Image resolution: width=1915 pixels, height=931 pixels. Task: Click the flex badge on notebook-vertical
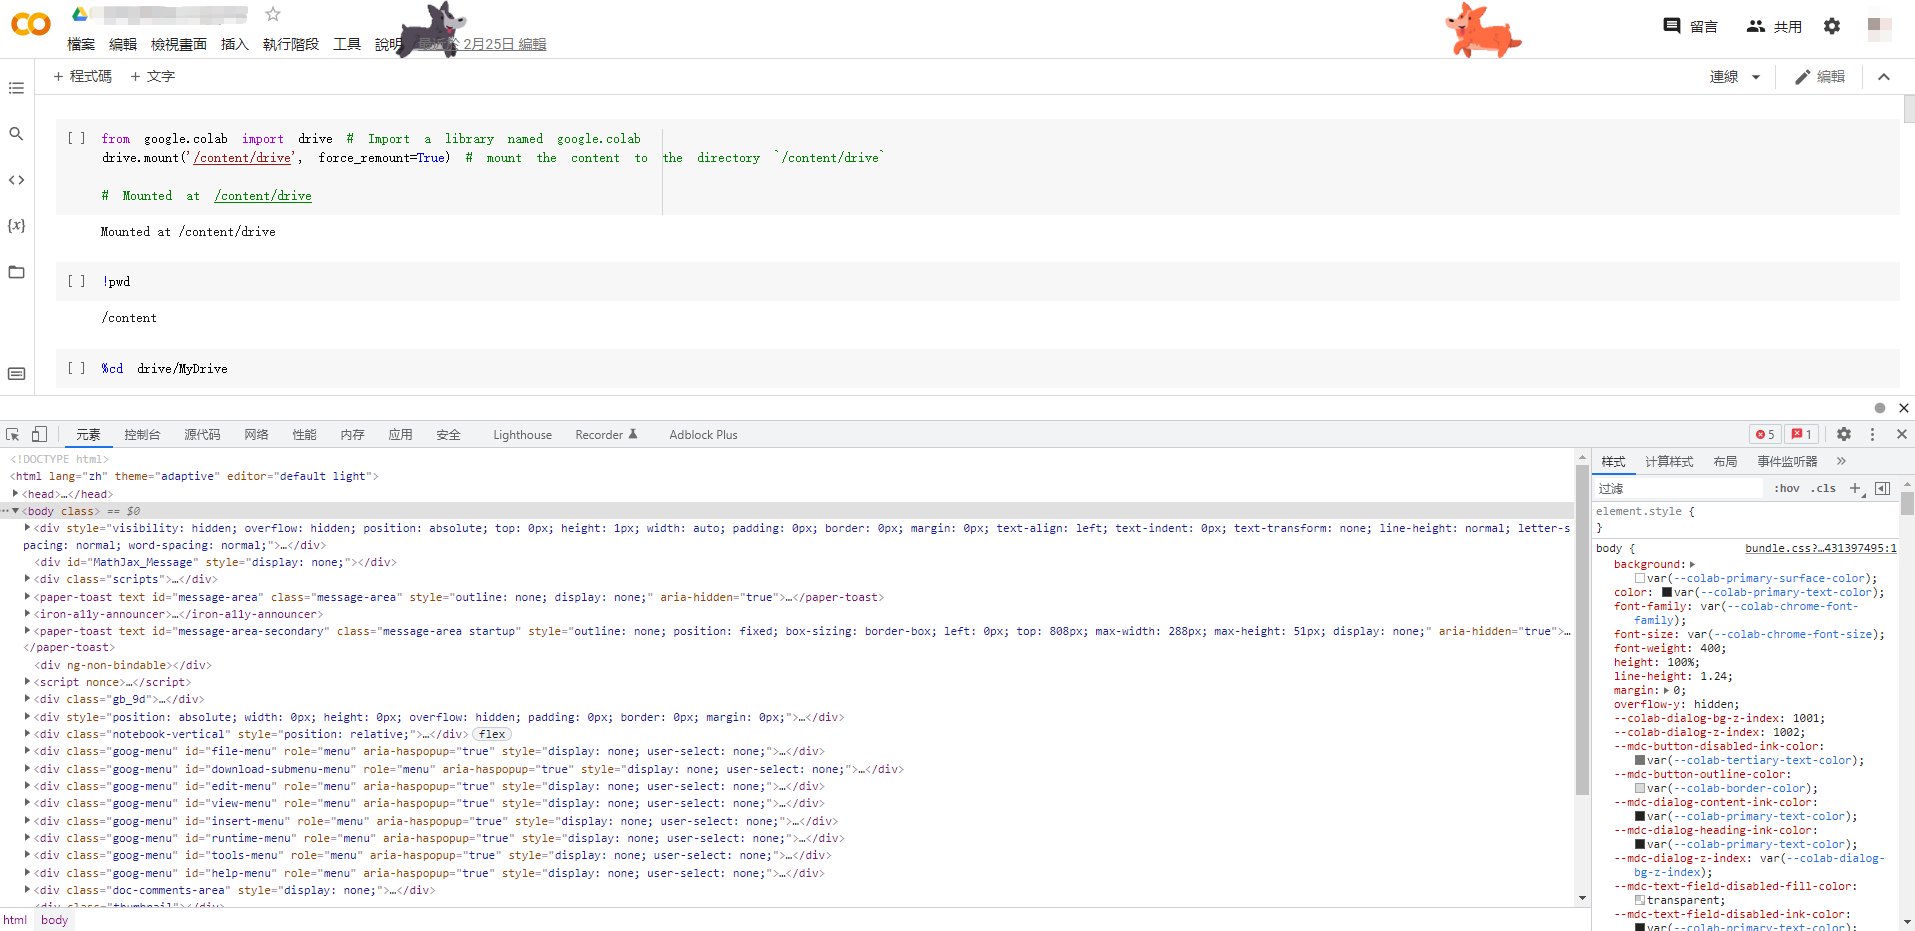pyautogui.click(x=492, y=734)
